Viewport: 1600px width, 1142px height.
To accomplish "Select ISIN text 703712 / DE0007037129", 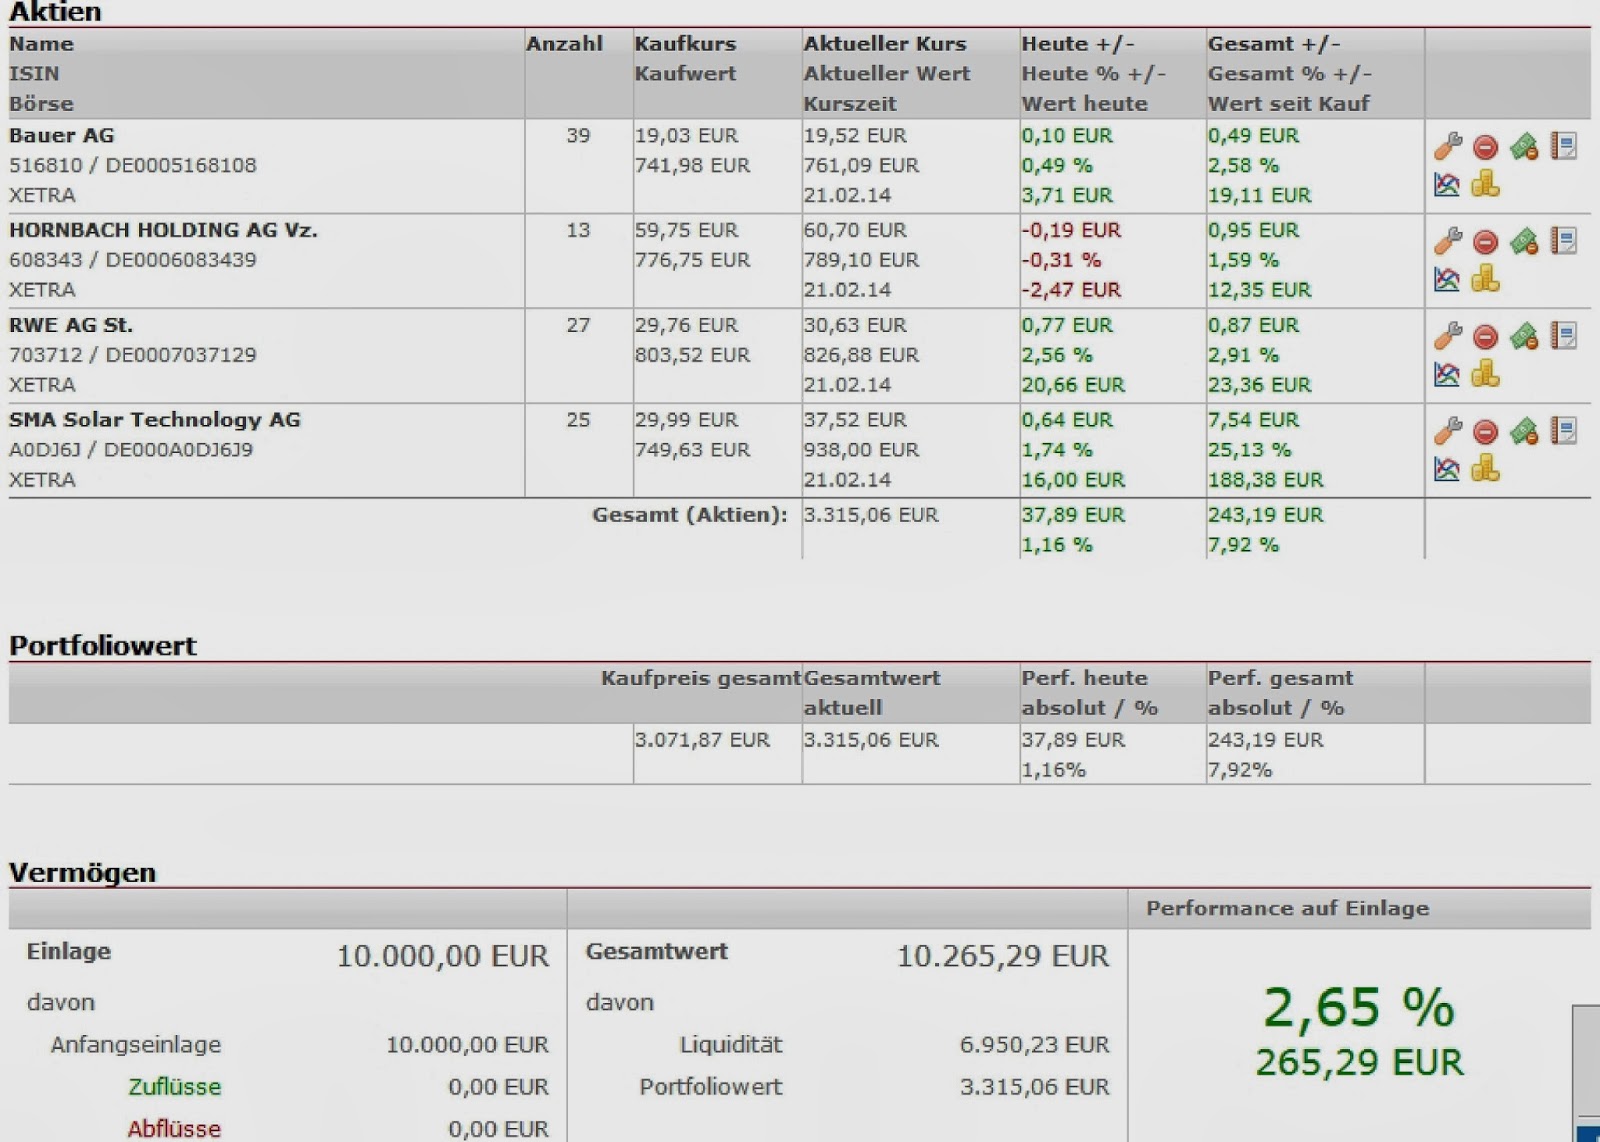I will point(133,355).
